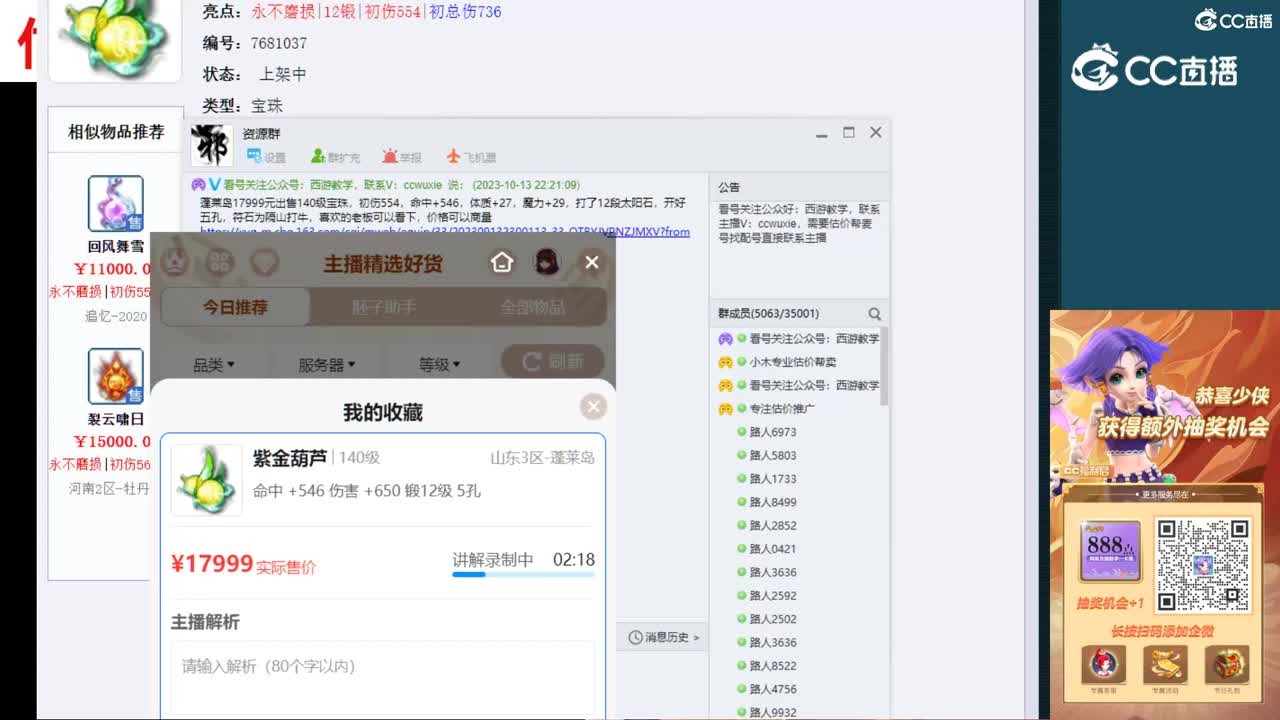Expand the 等级 level dropdown

coord(440,365)
